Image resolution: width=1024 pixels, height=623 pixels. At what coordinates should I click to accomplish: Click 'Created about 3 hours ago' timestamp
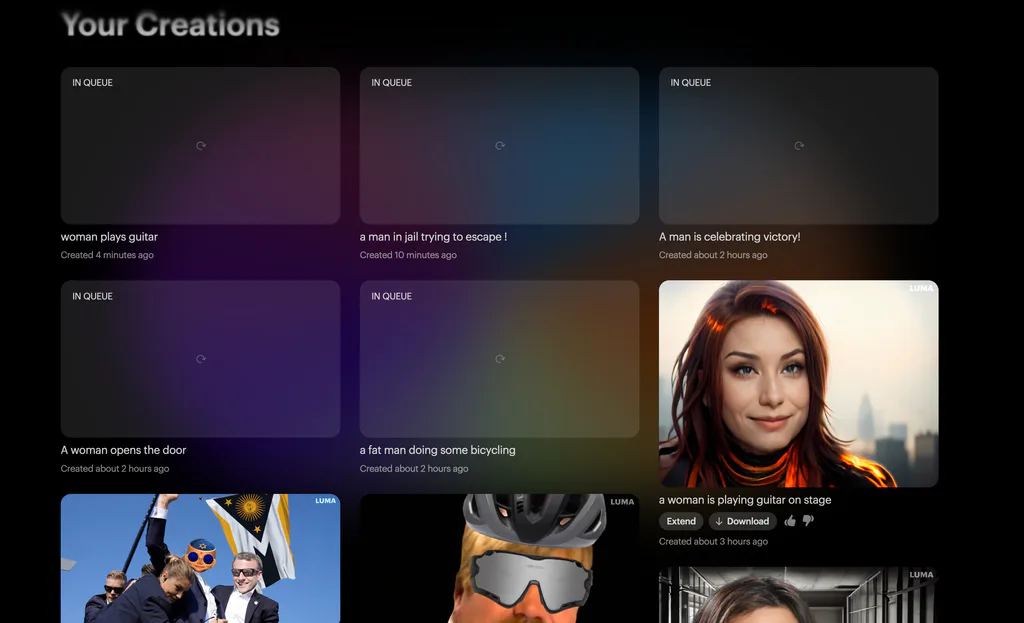[713, 541]
